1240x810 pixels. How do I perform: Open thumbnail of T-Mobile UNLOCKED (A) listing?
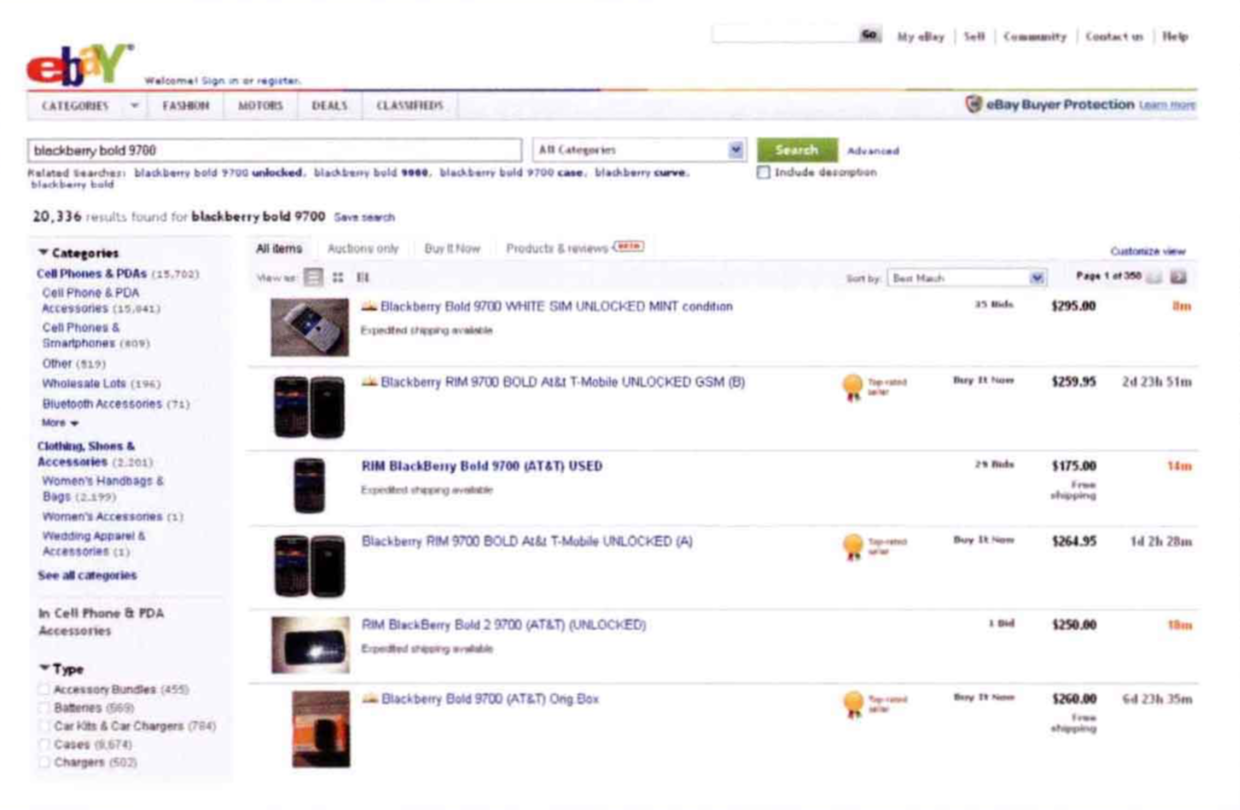point(310,566)
